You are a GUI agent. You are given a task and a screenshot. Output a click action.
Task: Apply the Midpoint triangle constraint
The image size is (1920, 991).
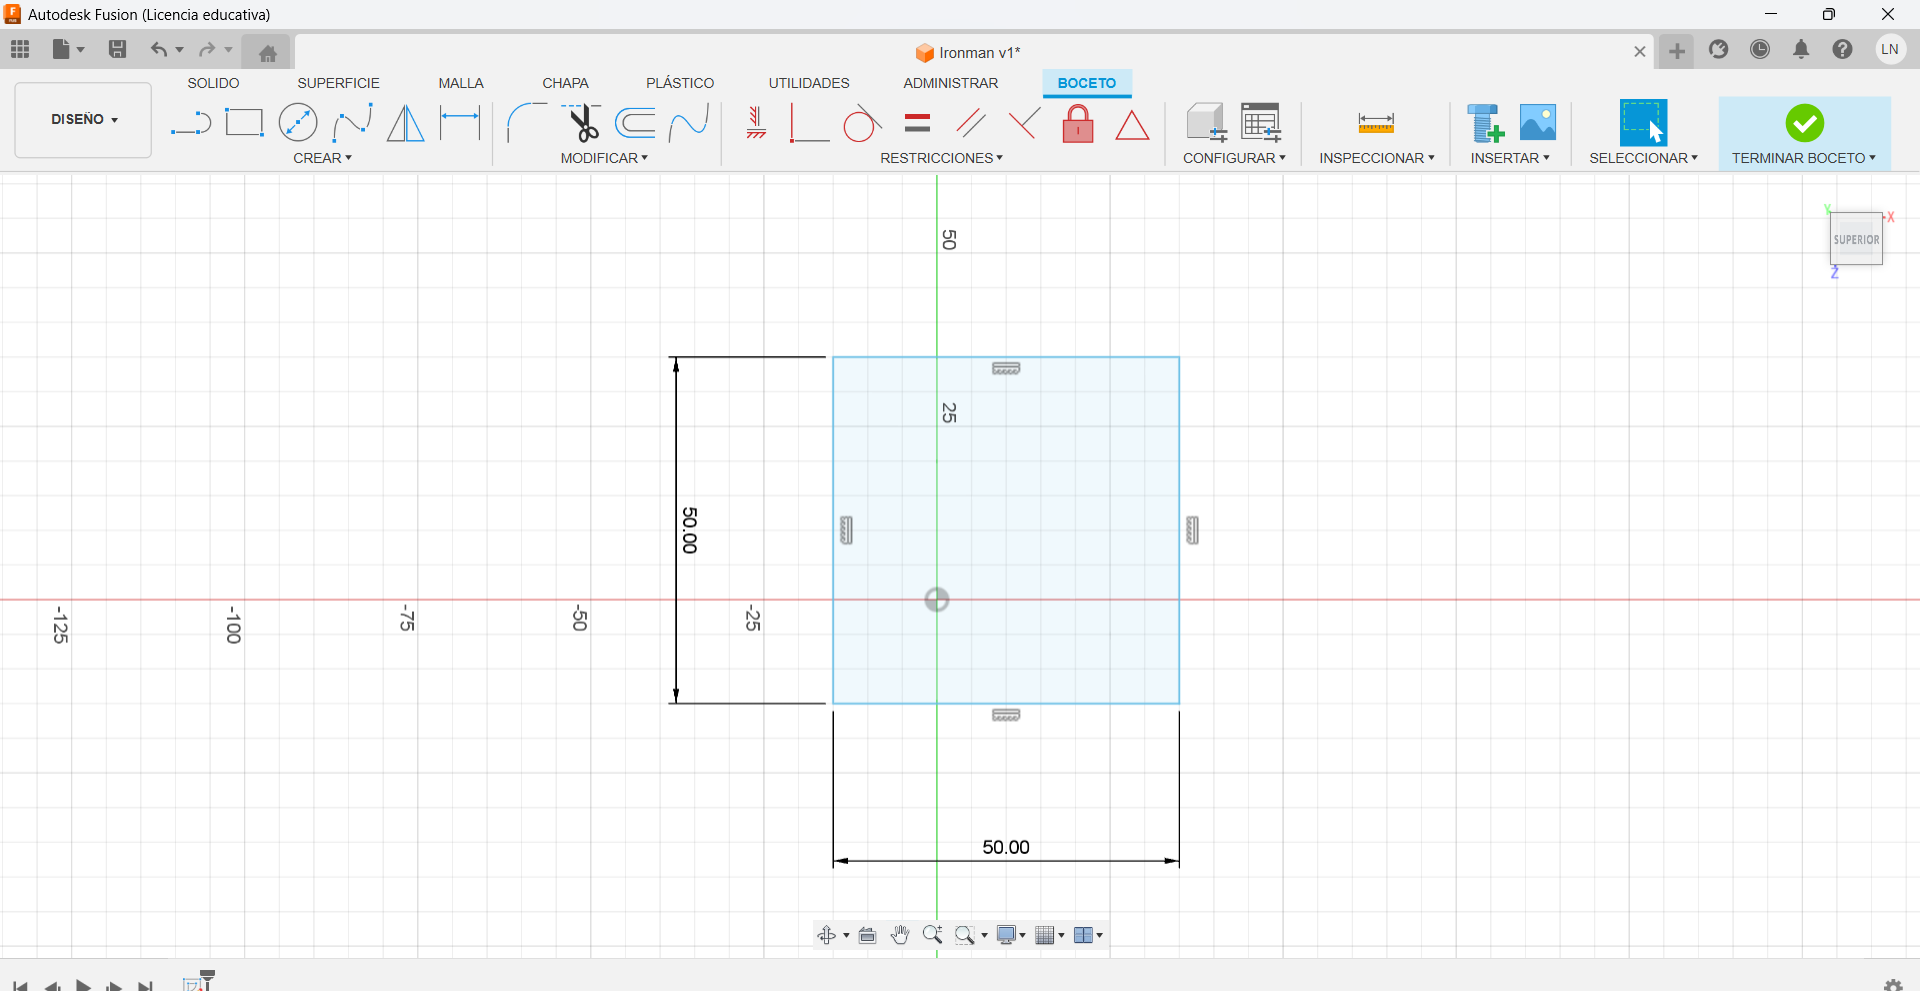tap(1132, 125)
